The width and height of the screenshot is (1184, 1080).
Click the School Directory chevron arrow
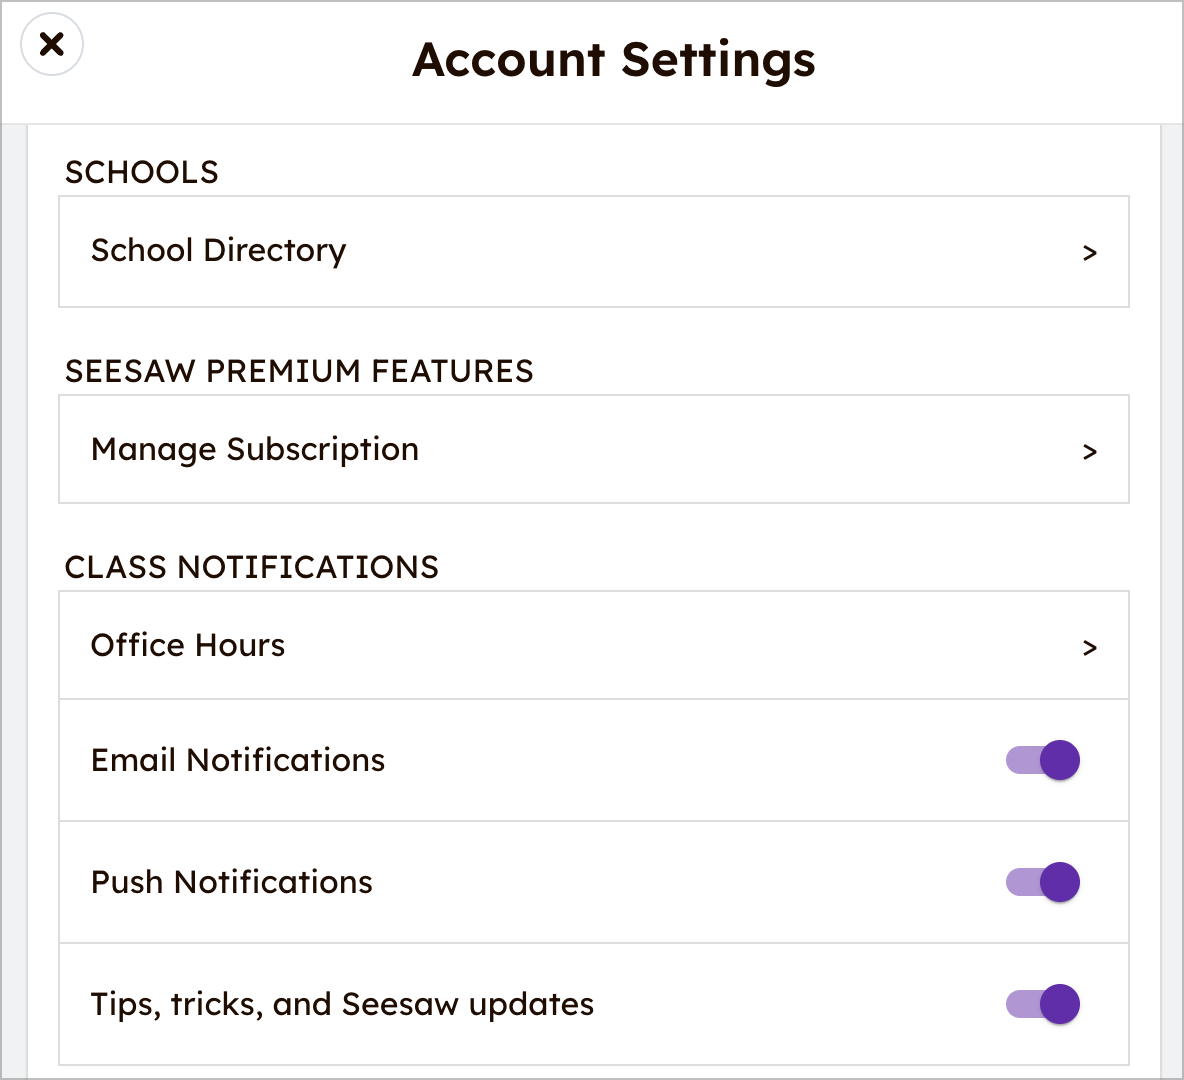[1090, 253]
